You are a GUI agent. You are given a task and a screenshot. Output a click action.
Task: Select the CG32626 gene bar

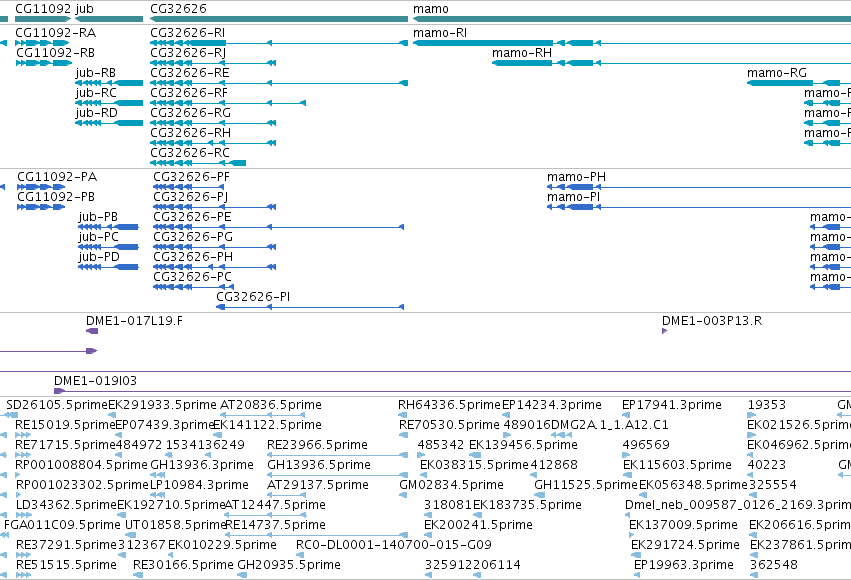tap(279, 19)
